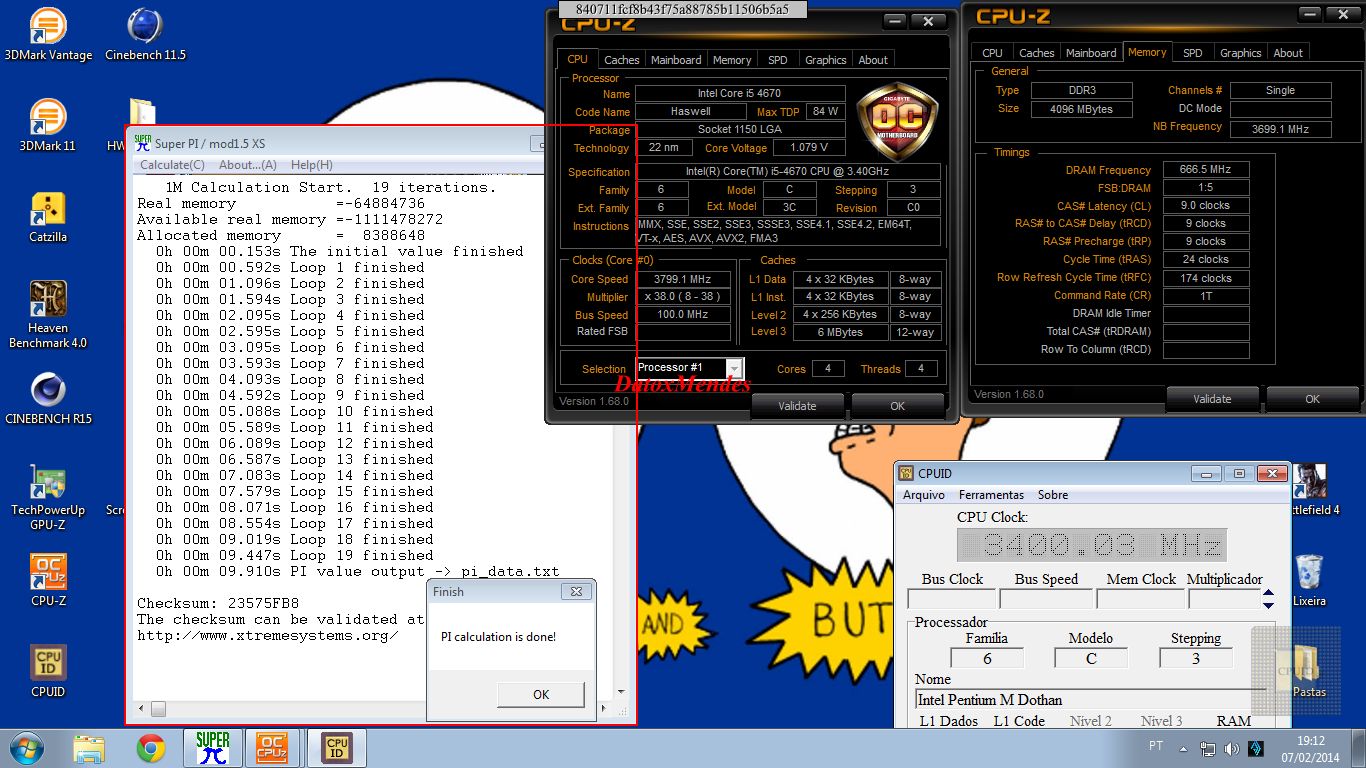Close the Finish dialog with its X

576,592
